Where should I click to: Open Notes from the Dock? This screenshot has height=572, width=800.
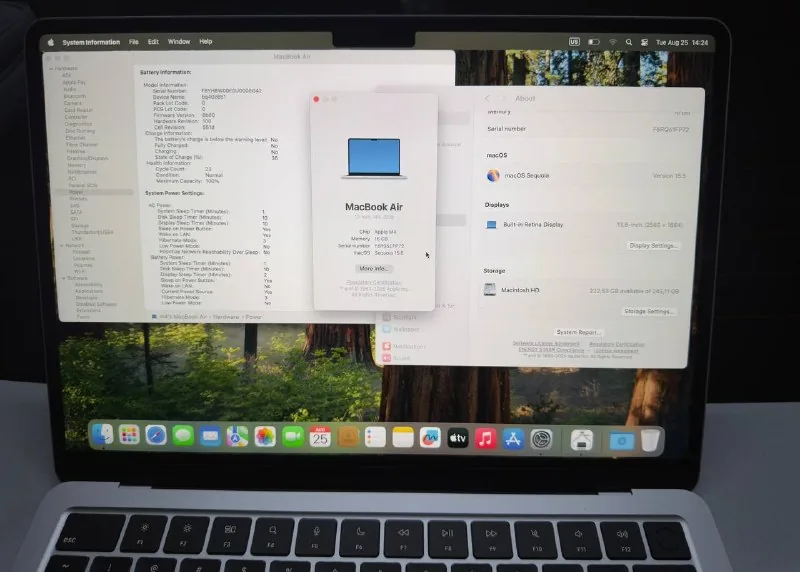tap(403, 438)
